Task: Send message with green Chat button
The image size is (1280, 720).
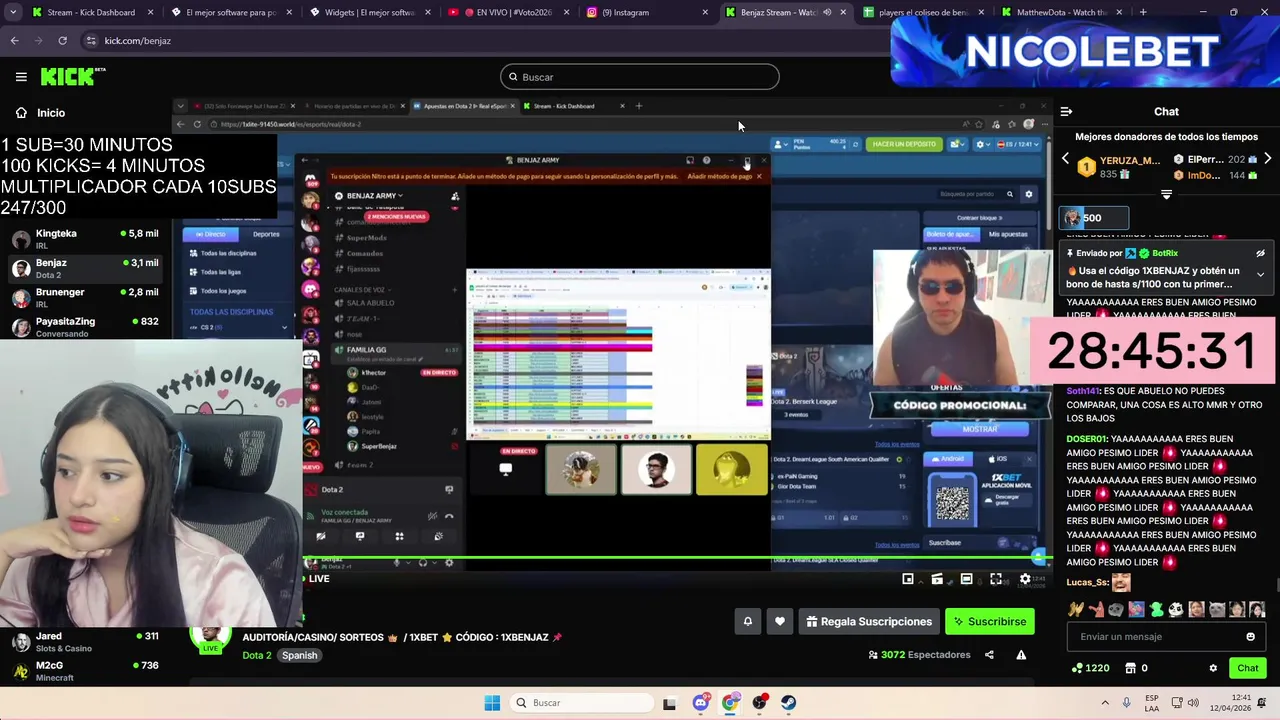Action: pos(1247,668)
